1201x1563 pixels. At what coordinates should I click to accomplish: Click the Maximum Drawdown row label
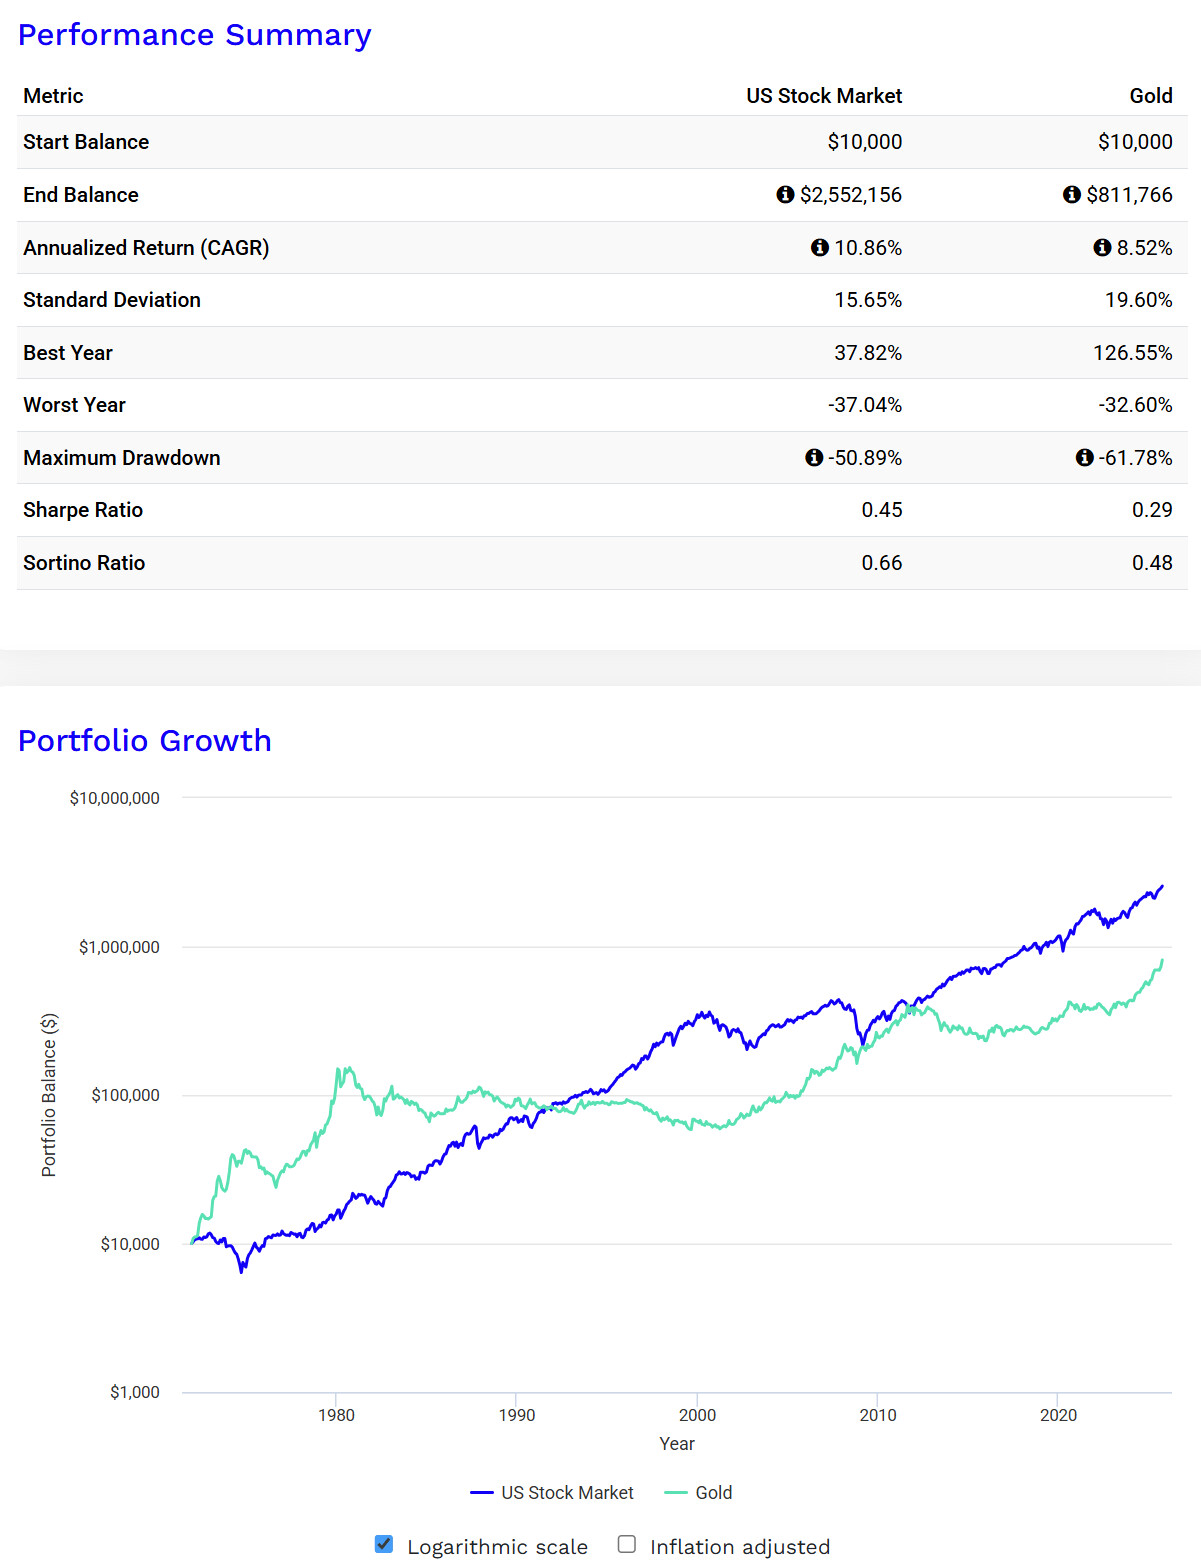point(122,458)
